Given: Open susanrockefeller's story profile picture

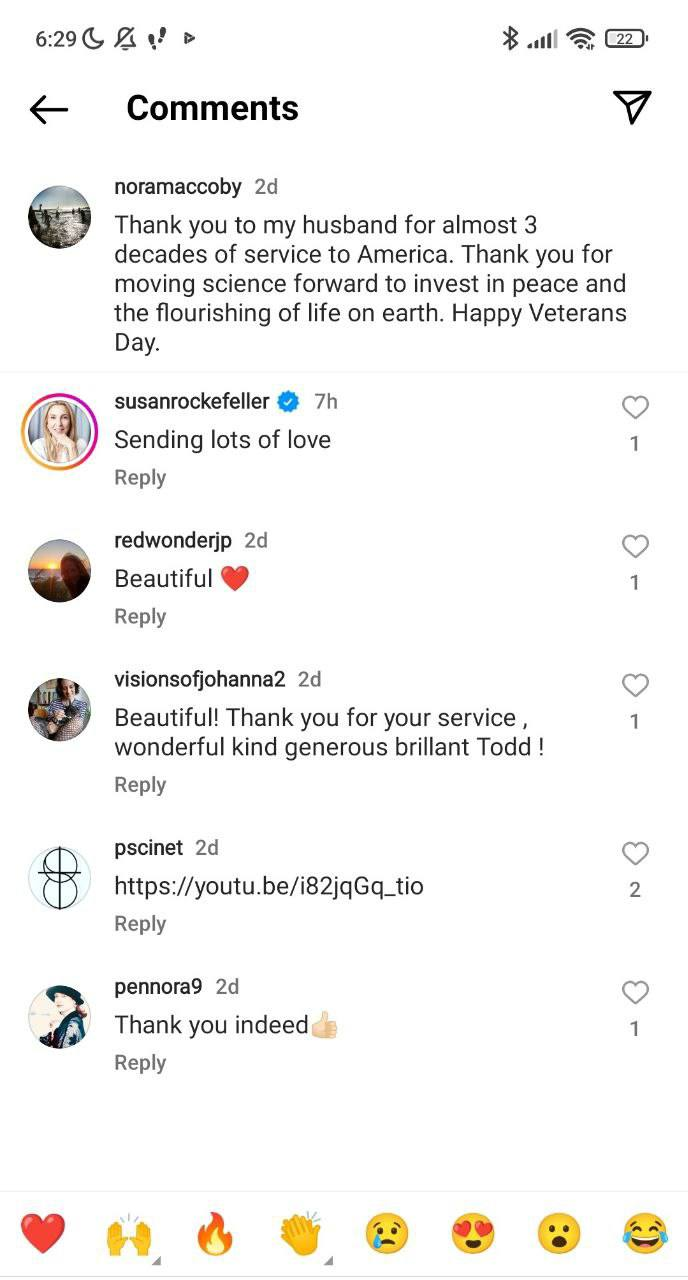Looking at the screenshot, I should point(59,432).
